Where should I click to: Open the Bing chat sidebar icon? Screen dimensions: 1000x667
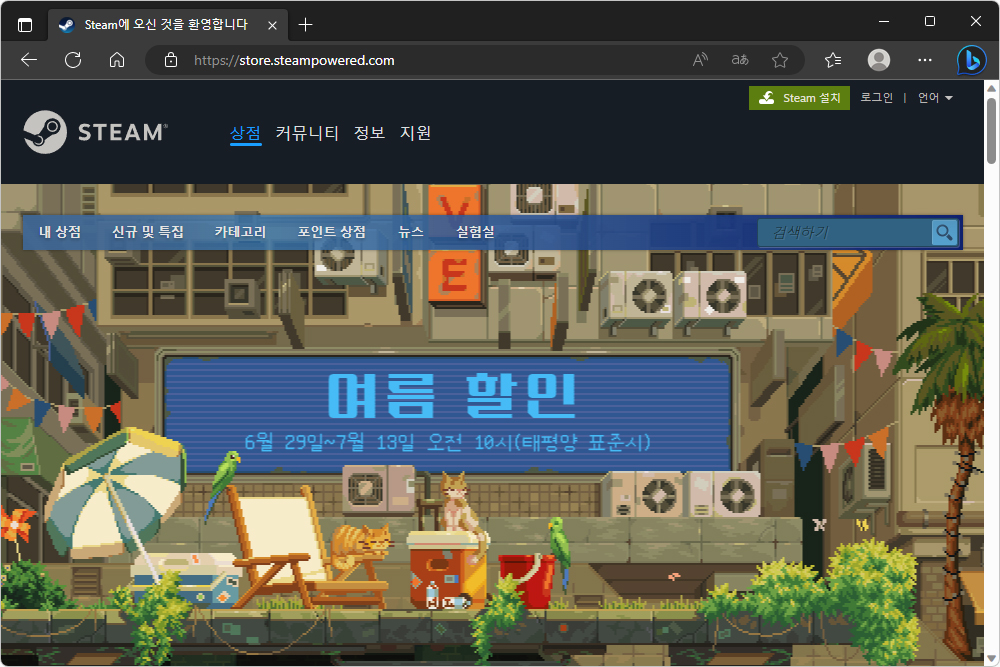click(971, 60)
